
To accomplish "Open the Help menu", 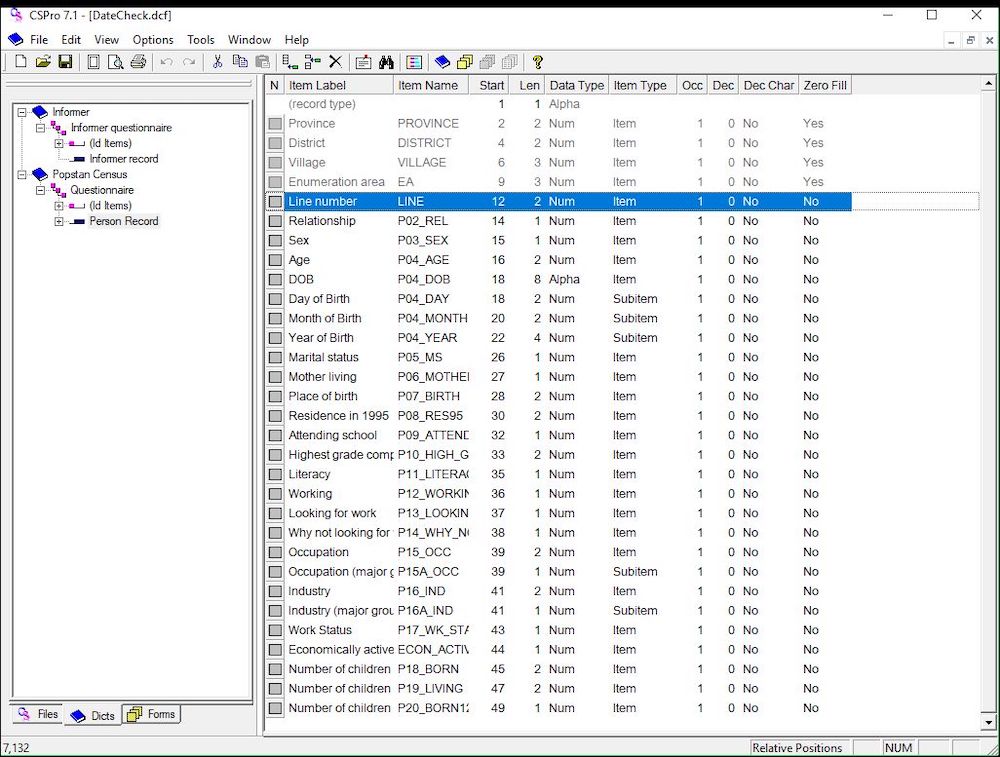I will (297, 40).
